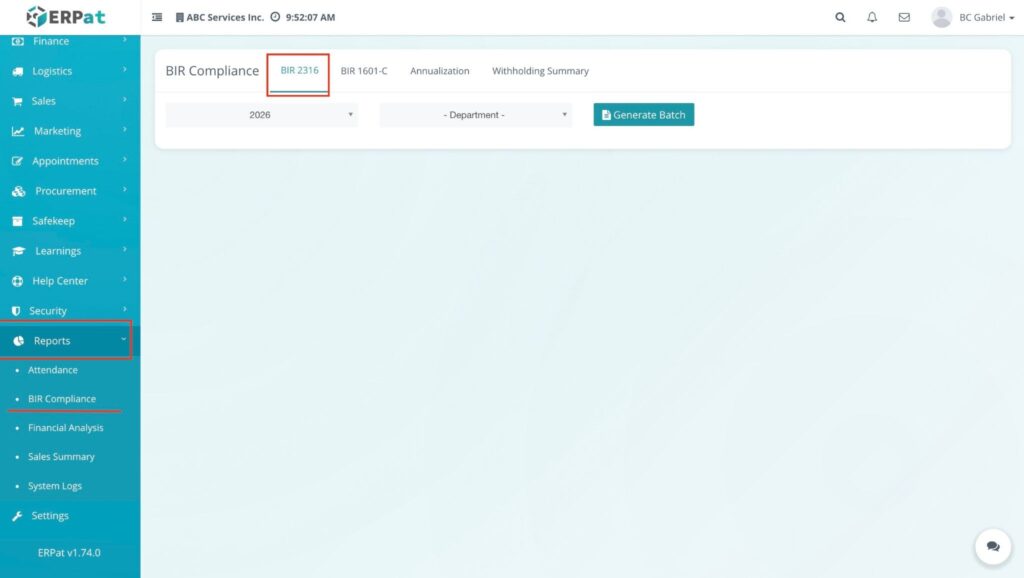
Task: Expand the Logistics menu chevron
Action: (124, 70)
